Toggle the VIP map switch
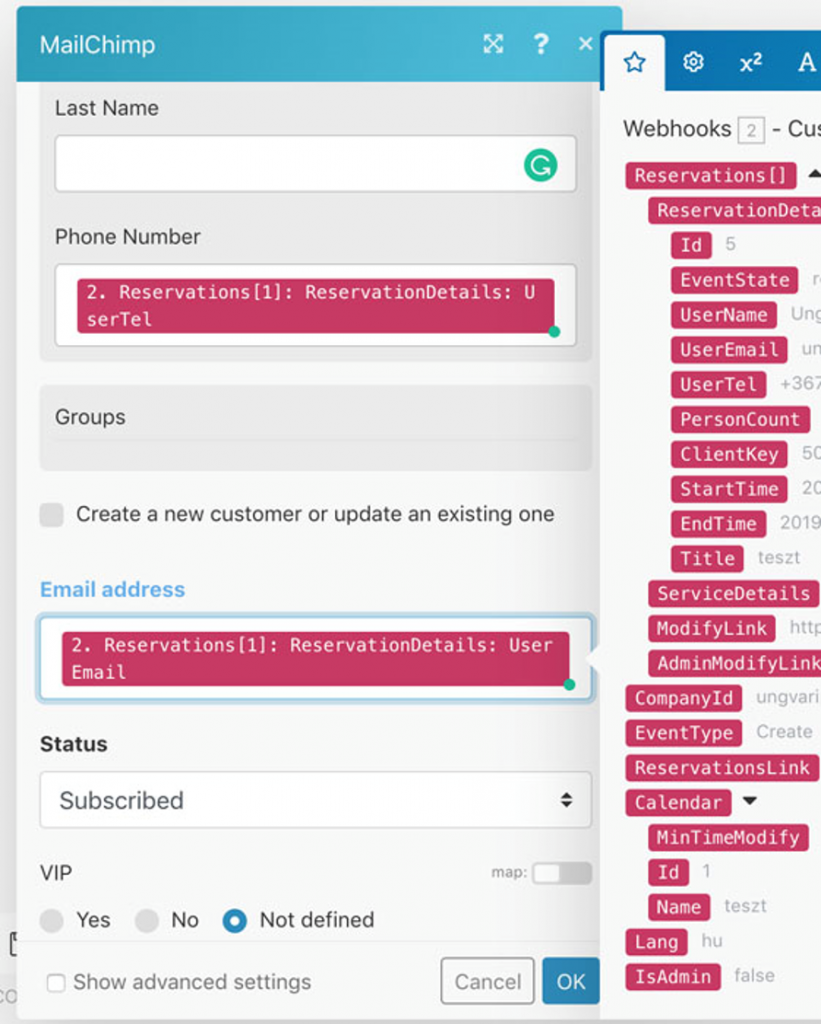This screenshot has height=1024, width=821. point(562,873)
